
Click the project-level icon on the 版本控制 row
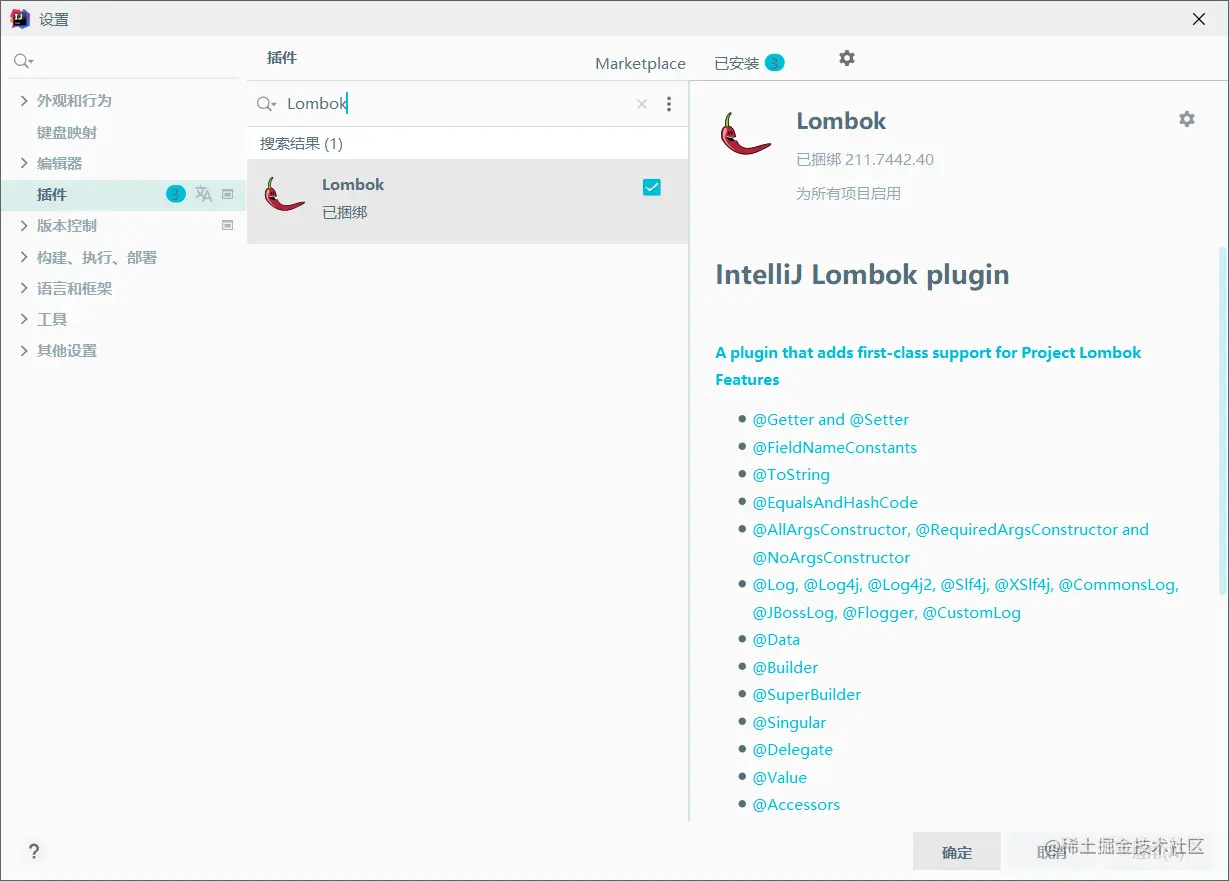227,225
